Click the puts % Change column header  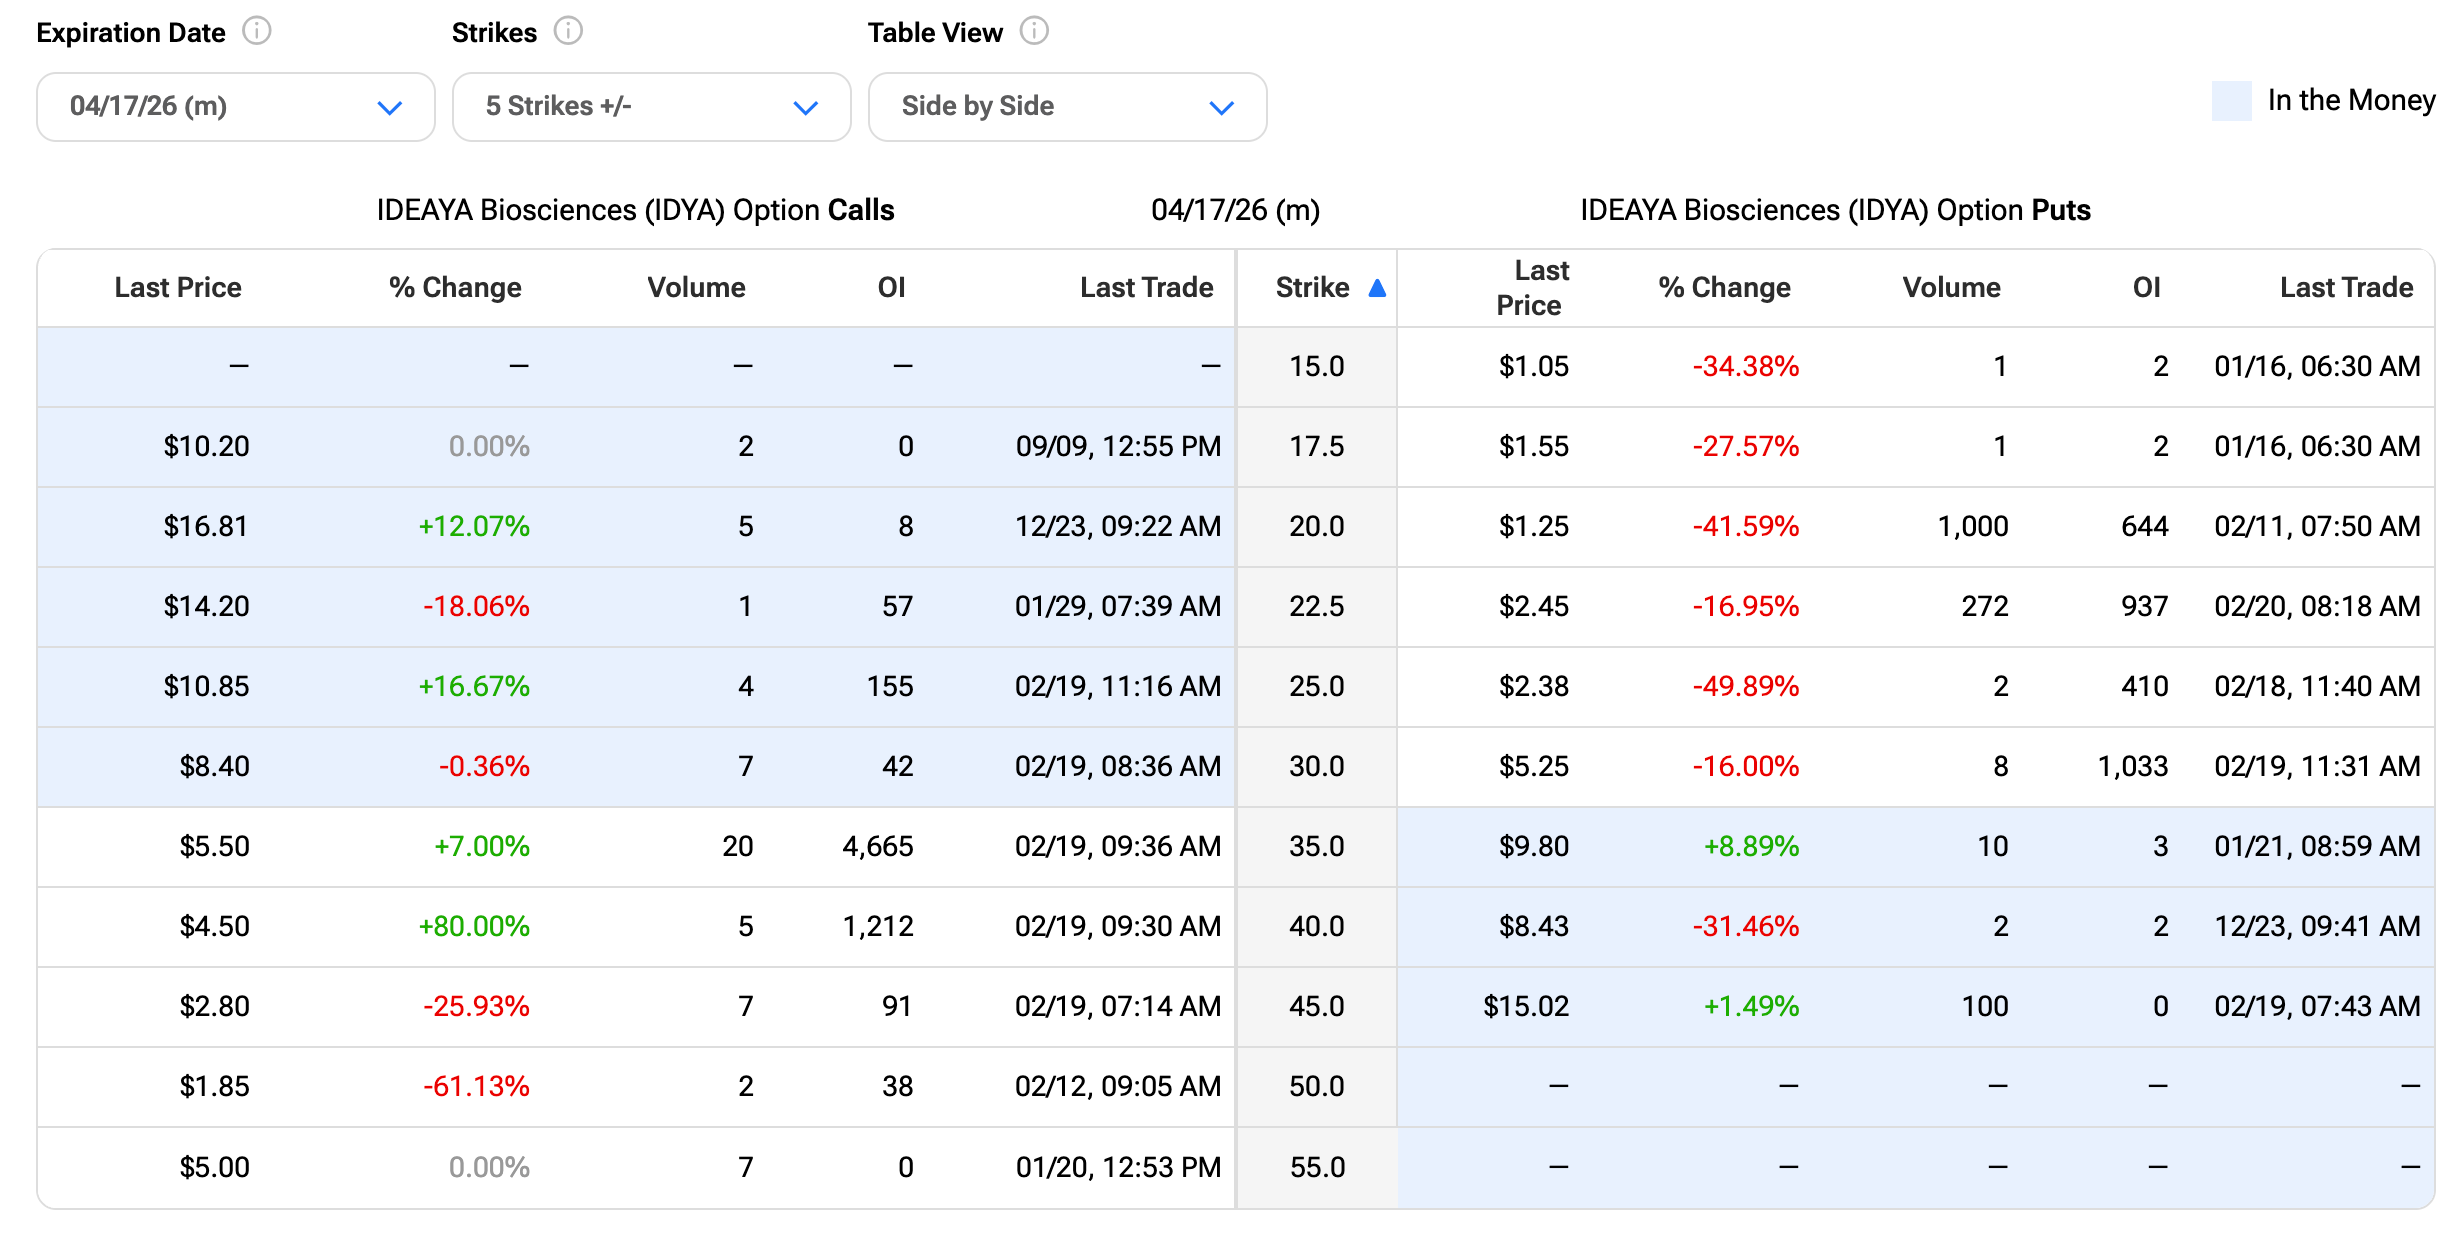tap(1724, 288)
